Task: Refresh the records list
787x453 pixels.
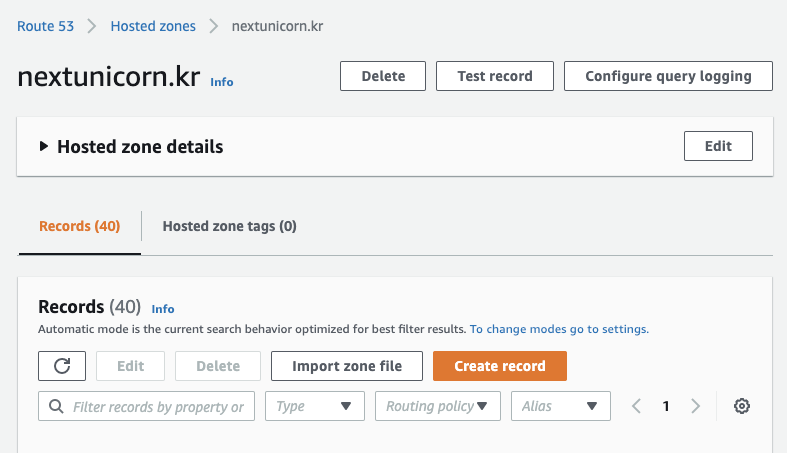Action: click(x=62, y=366)
